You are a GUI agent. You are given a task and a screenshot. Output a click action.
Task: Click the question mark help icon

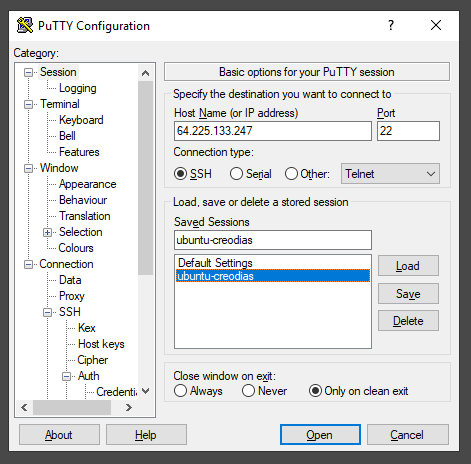[391, 25]
